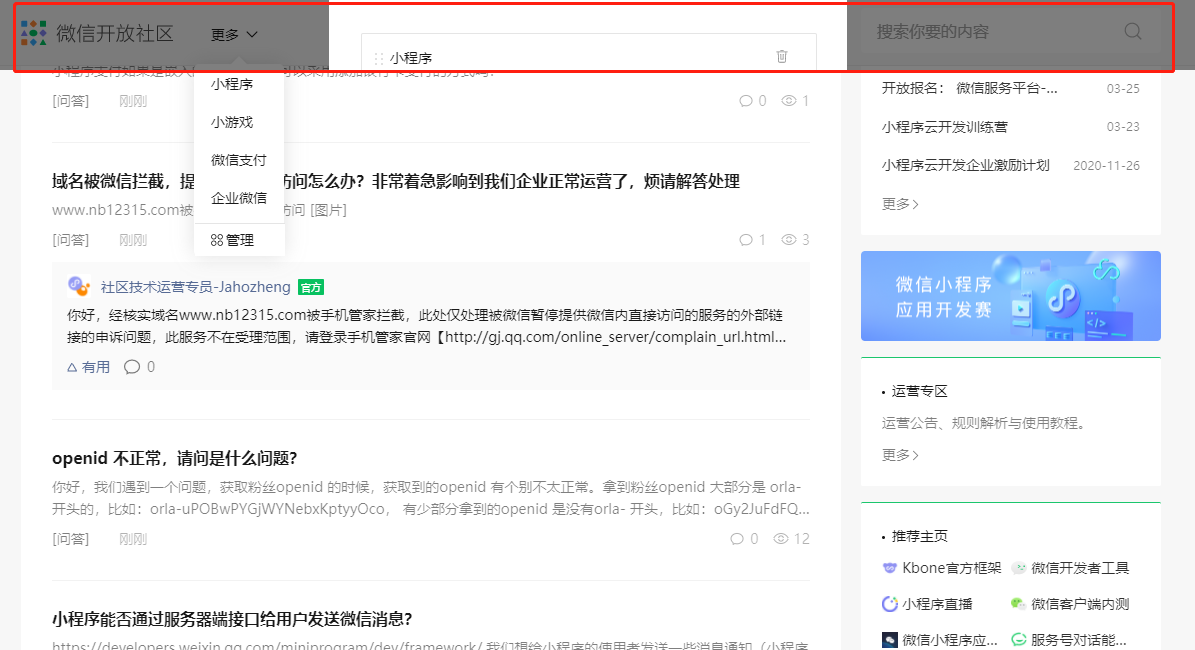Choose 企业微信 in the dropdown menu

(x=239, y=198)
